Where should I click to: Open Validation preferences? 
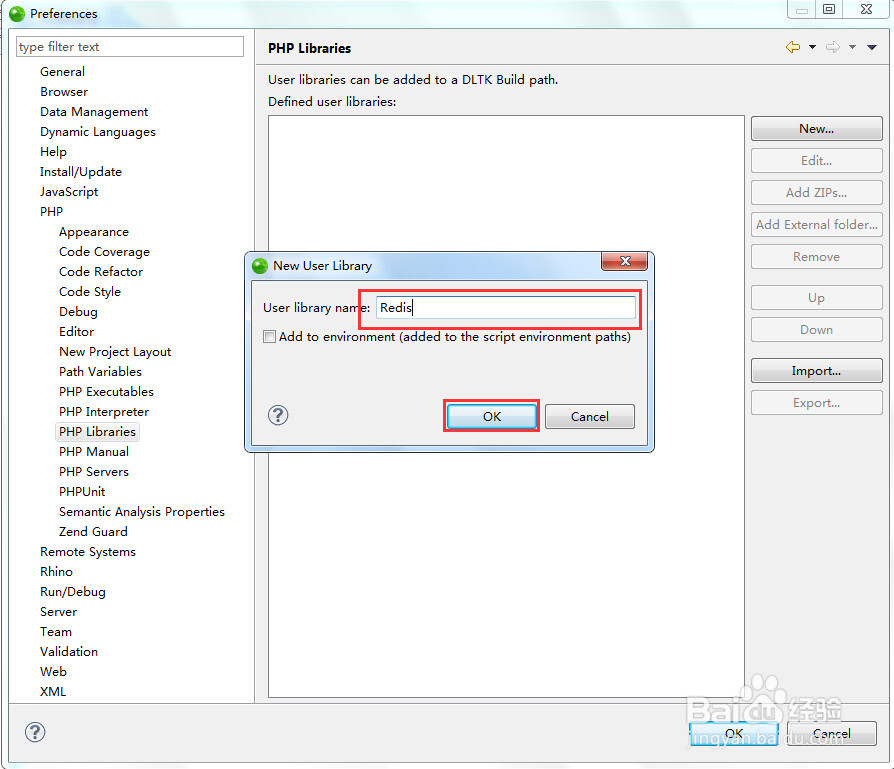[68, 652]
